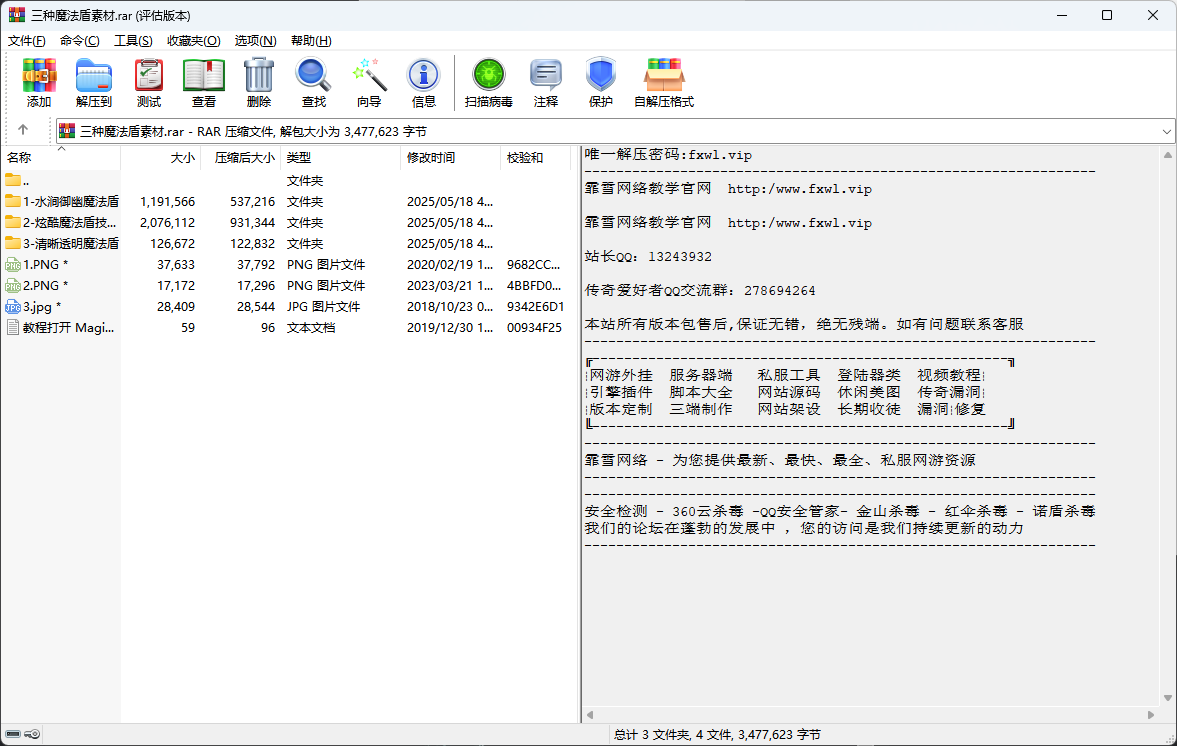Image resolution: width=1177 pixels, height=746 pixels.
Task: Go up one level arrow button
Action: point(23,130)
